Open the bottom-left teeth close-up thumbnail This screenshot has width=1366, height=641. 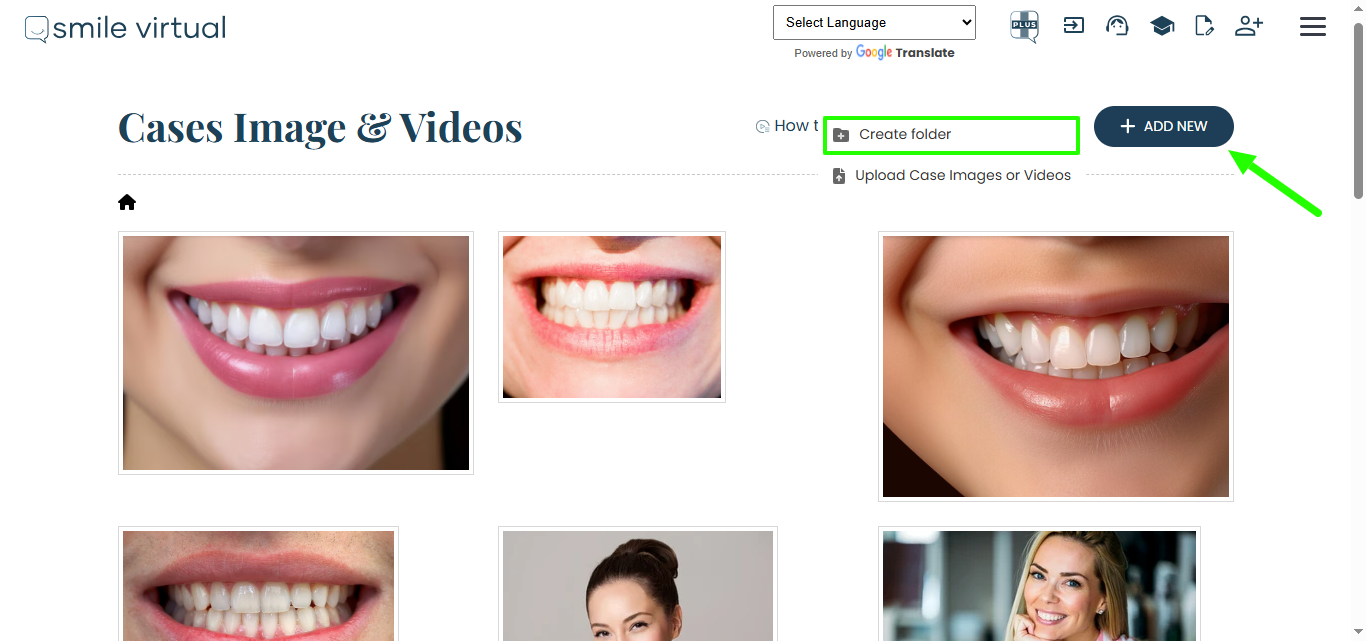258,584
